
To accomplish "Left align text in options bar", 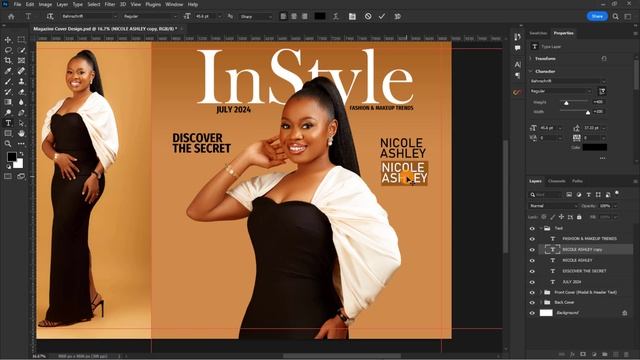I will click(283, 16).
